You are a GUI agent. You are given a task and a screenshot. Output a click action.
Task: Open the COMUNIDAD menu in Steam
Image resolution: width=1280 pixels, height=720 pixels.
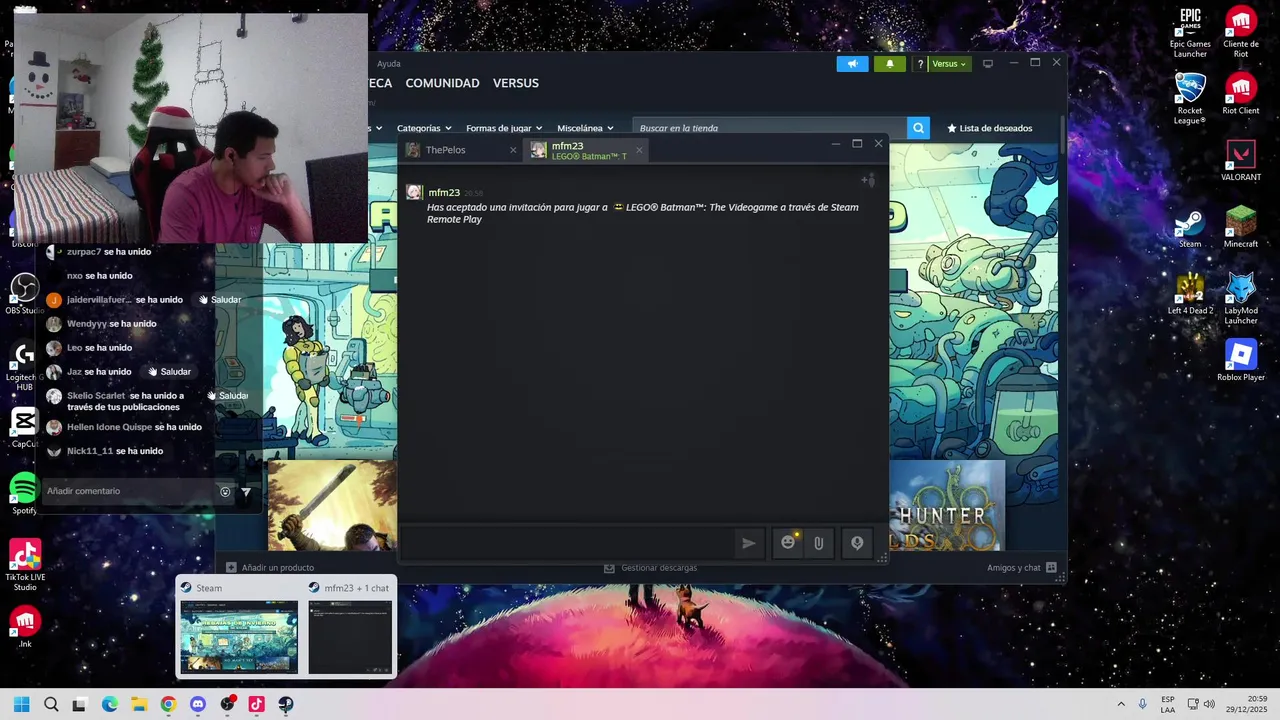pos(442,83)
